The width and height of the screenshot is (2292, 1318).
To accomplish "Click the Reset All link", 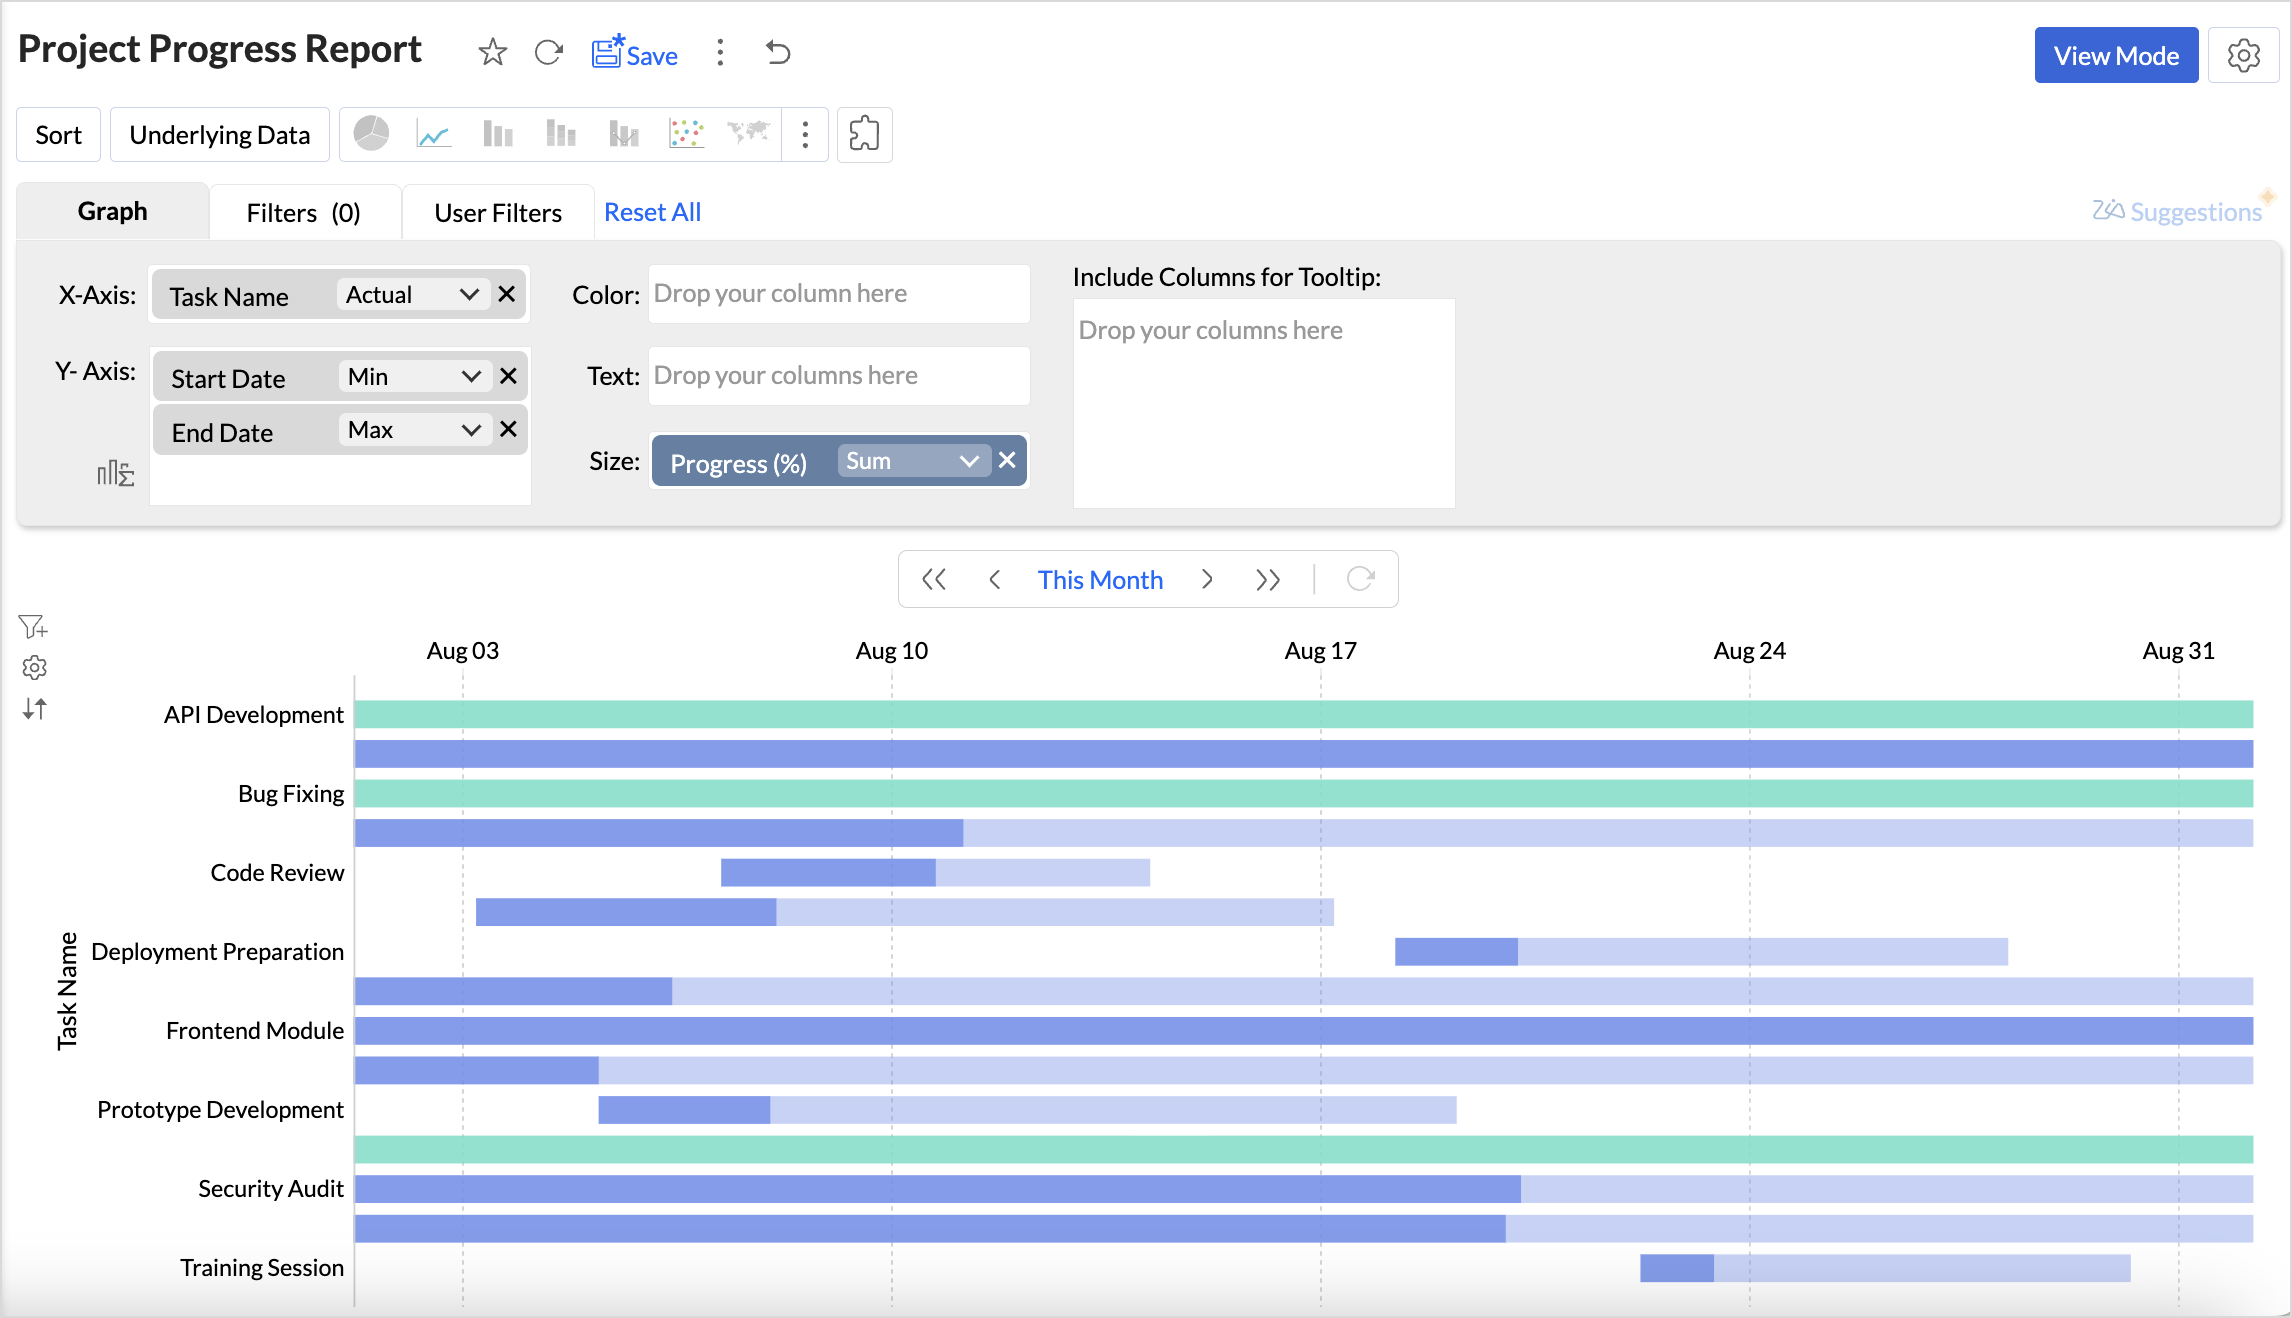I will [652, 213].
